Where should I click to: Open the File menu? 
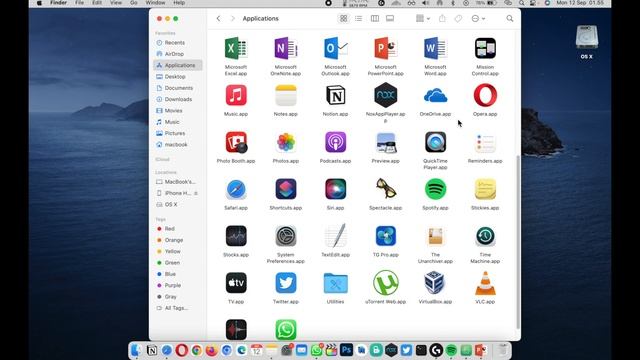coord(80,3)
